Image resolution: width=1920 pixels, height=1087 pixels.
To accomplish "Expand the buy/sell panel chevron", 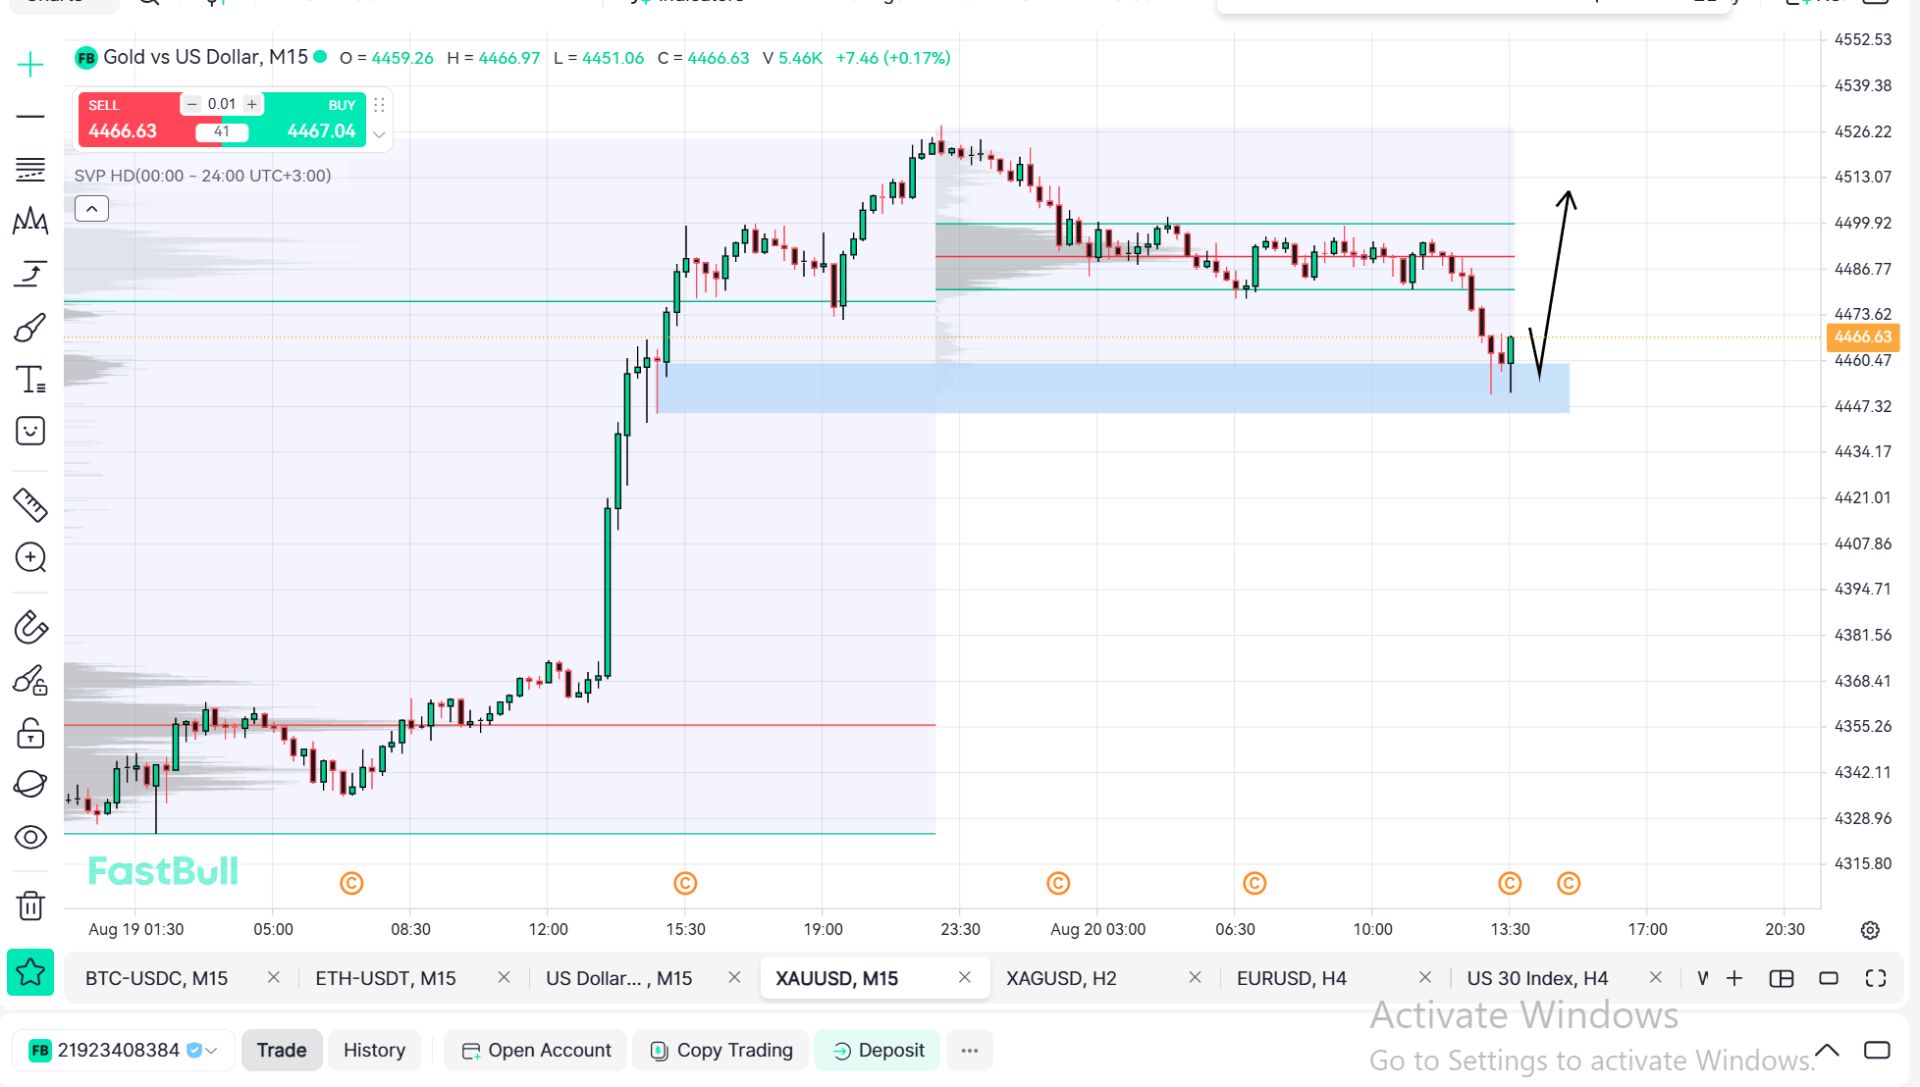I will [x=379, y=134].
